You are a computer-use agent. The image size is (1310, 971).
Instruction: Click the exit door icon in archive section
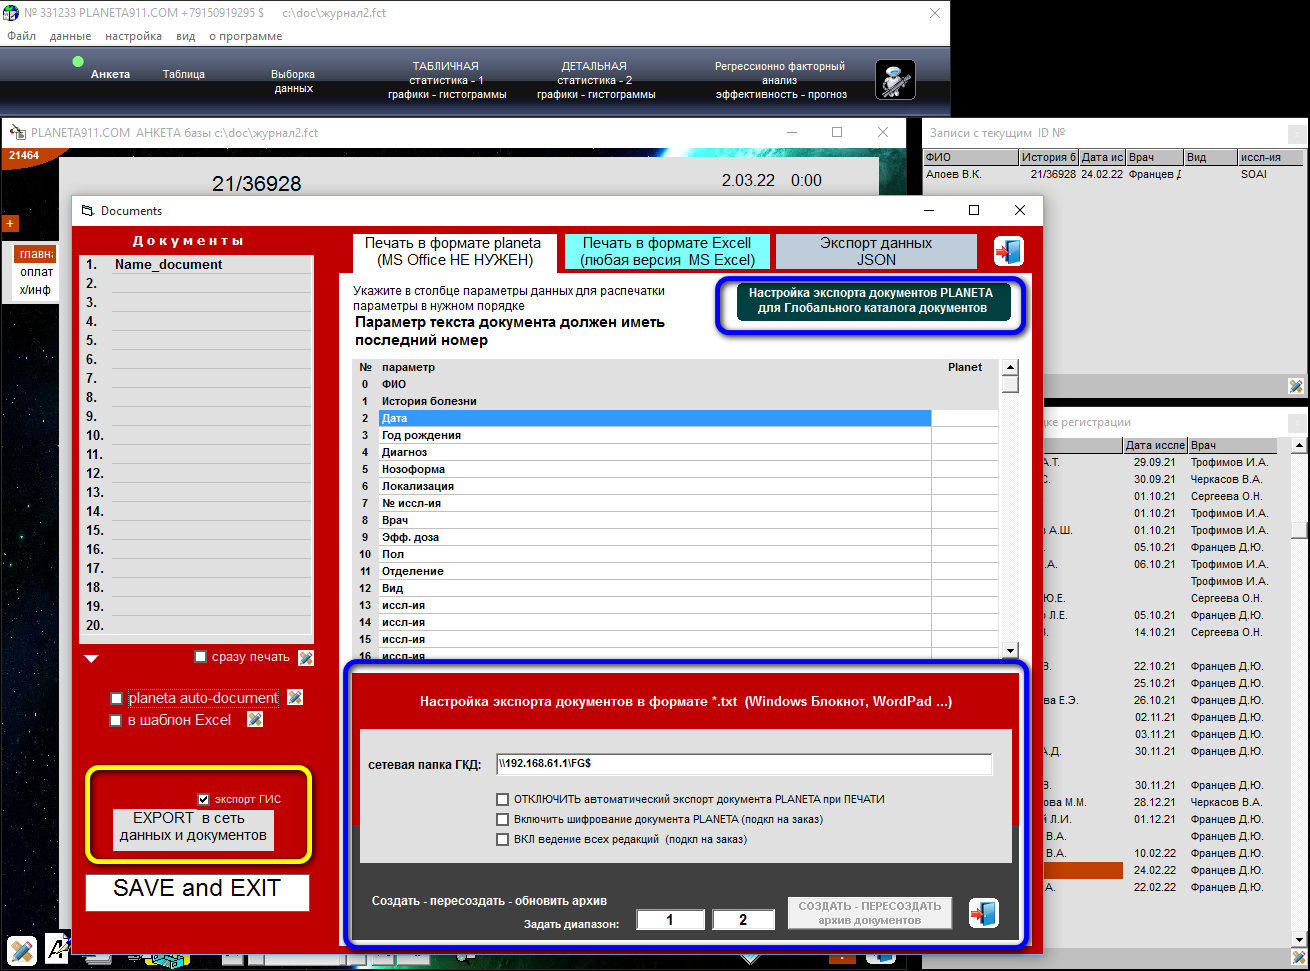tap(983, 913)
